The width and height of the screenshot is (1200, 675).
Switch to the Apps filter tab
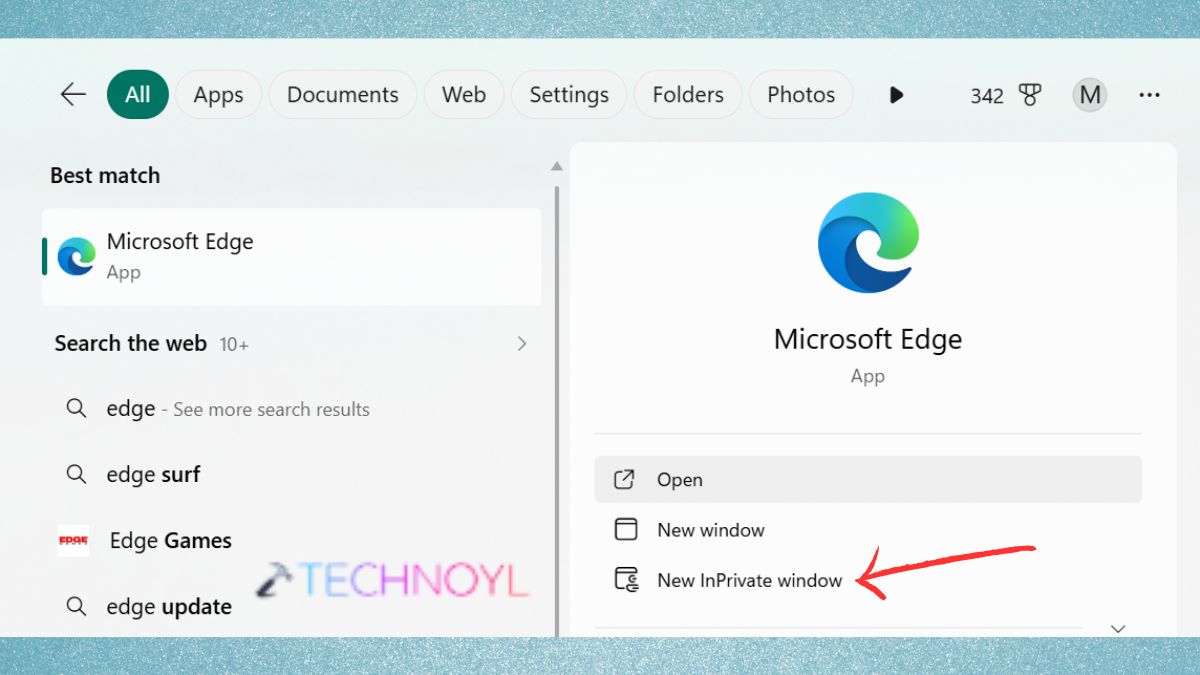point(218,95)
